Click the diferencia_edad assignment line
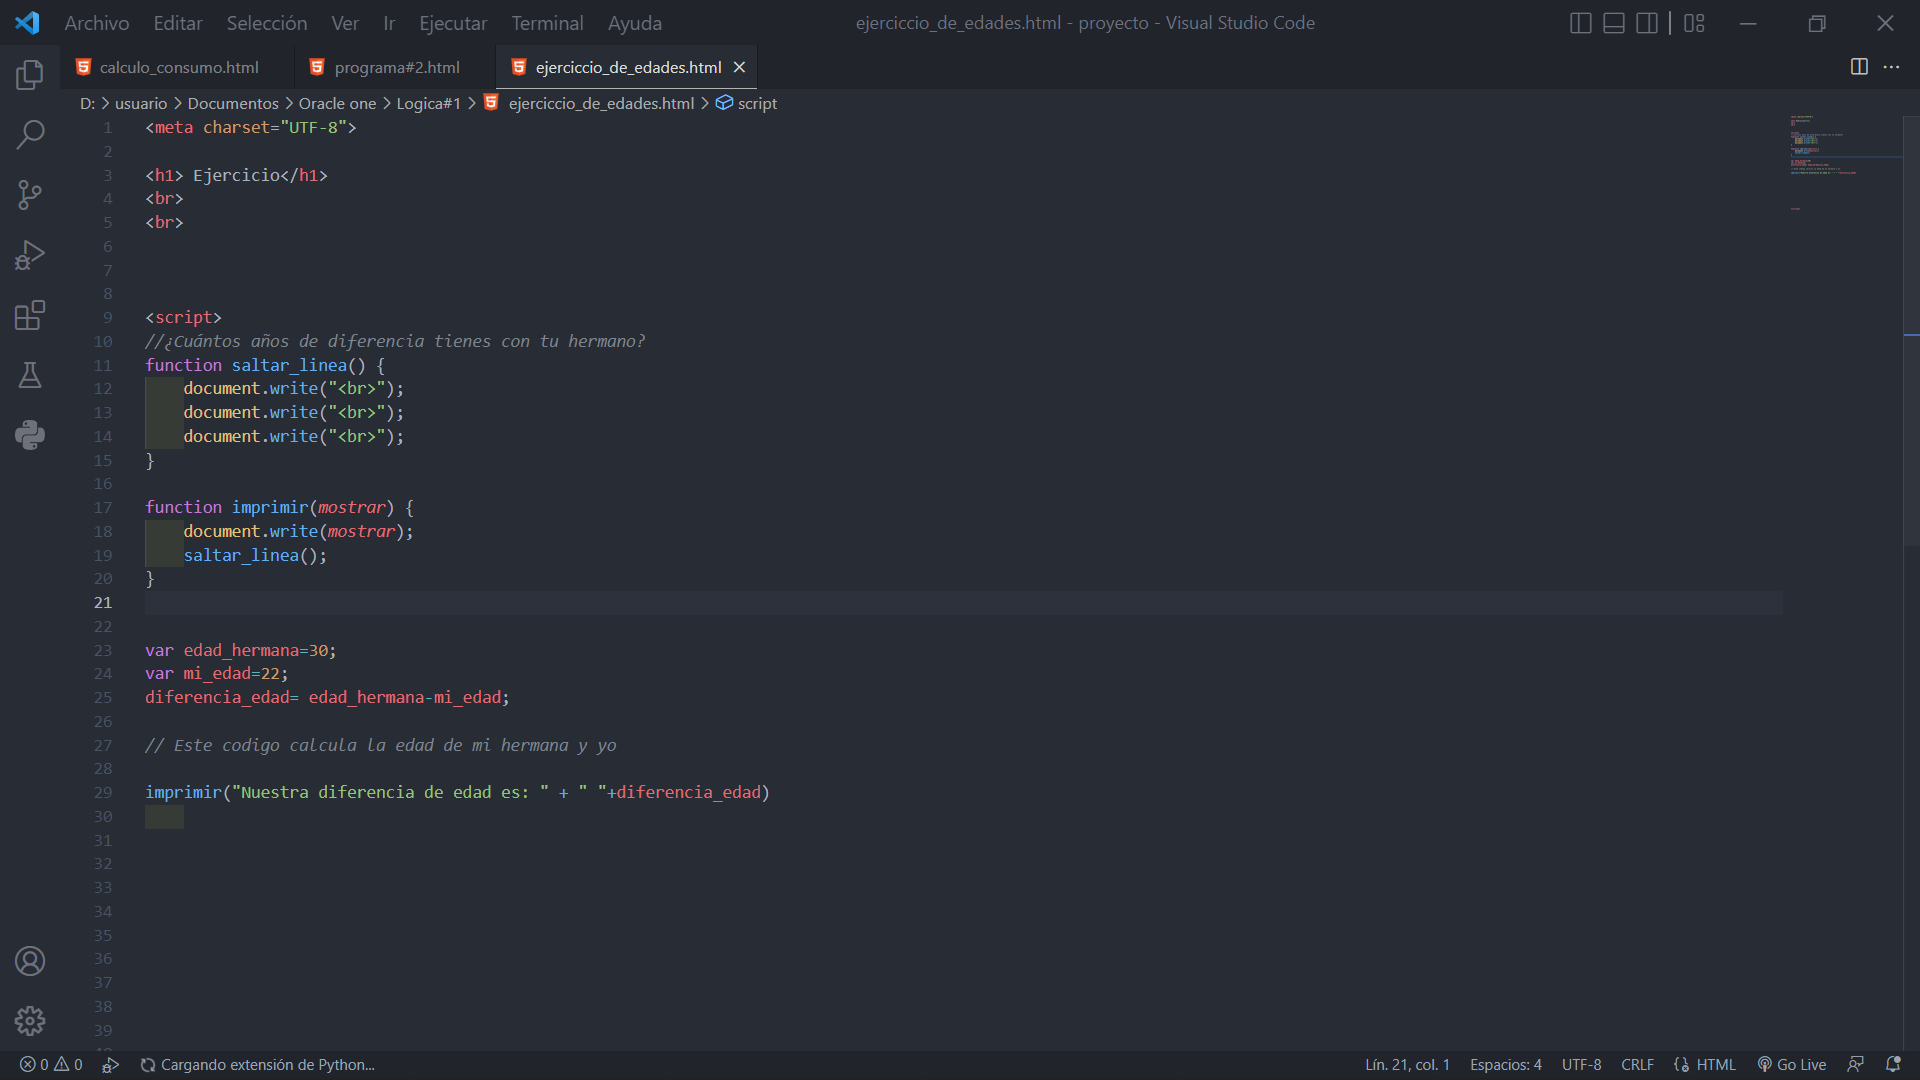The width and height of the screenshot is (1920, 1080). click(327, 698)
